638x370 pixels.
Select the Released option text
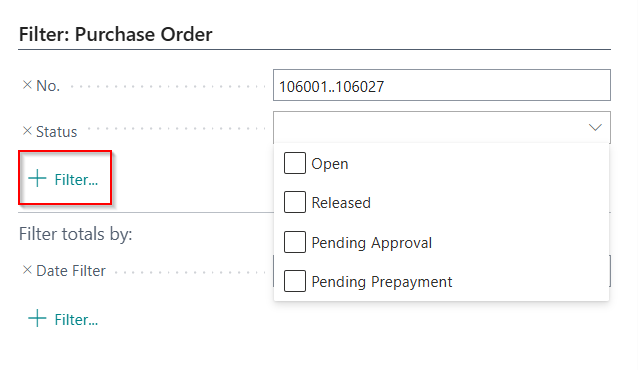click(341, 203)
